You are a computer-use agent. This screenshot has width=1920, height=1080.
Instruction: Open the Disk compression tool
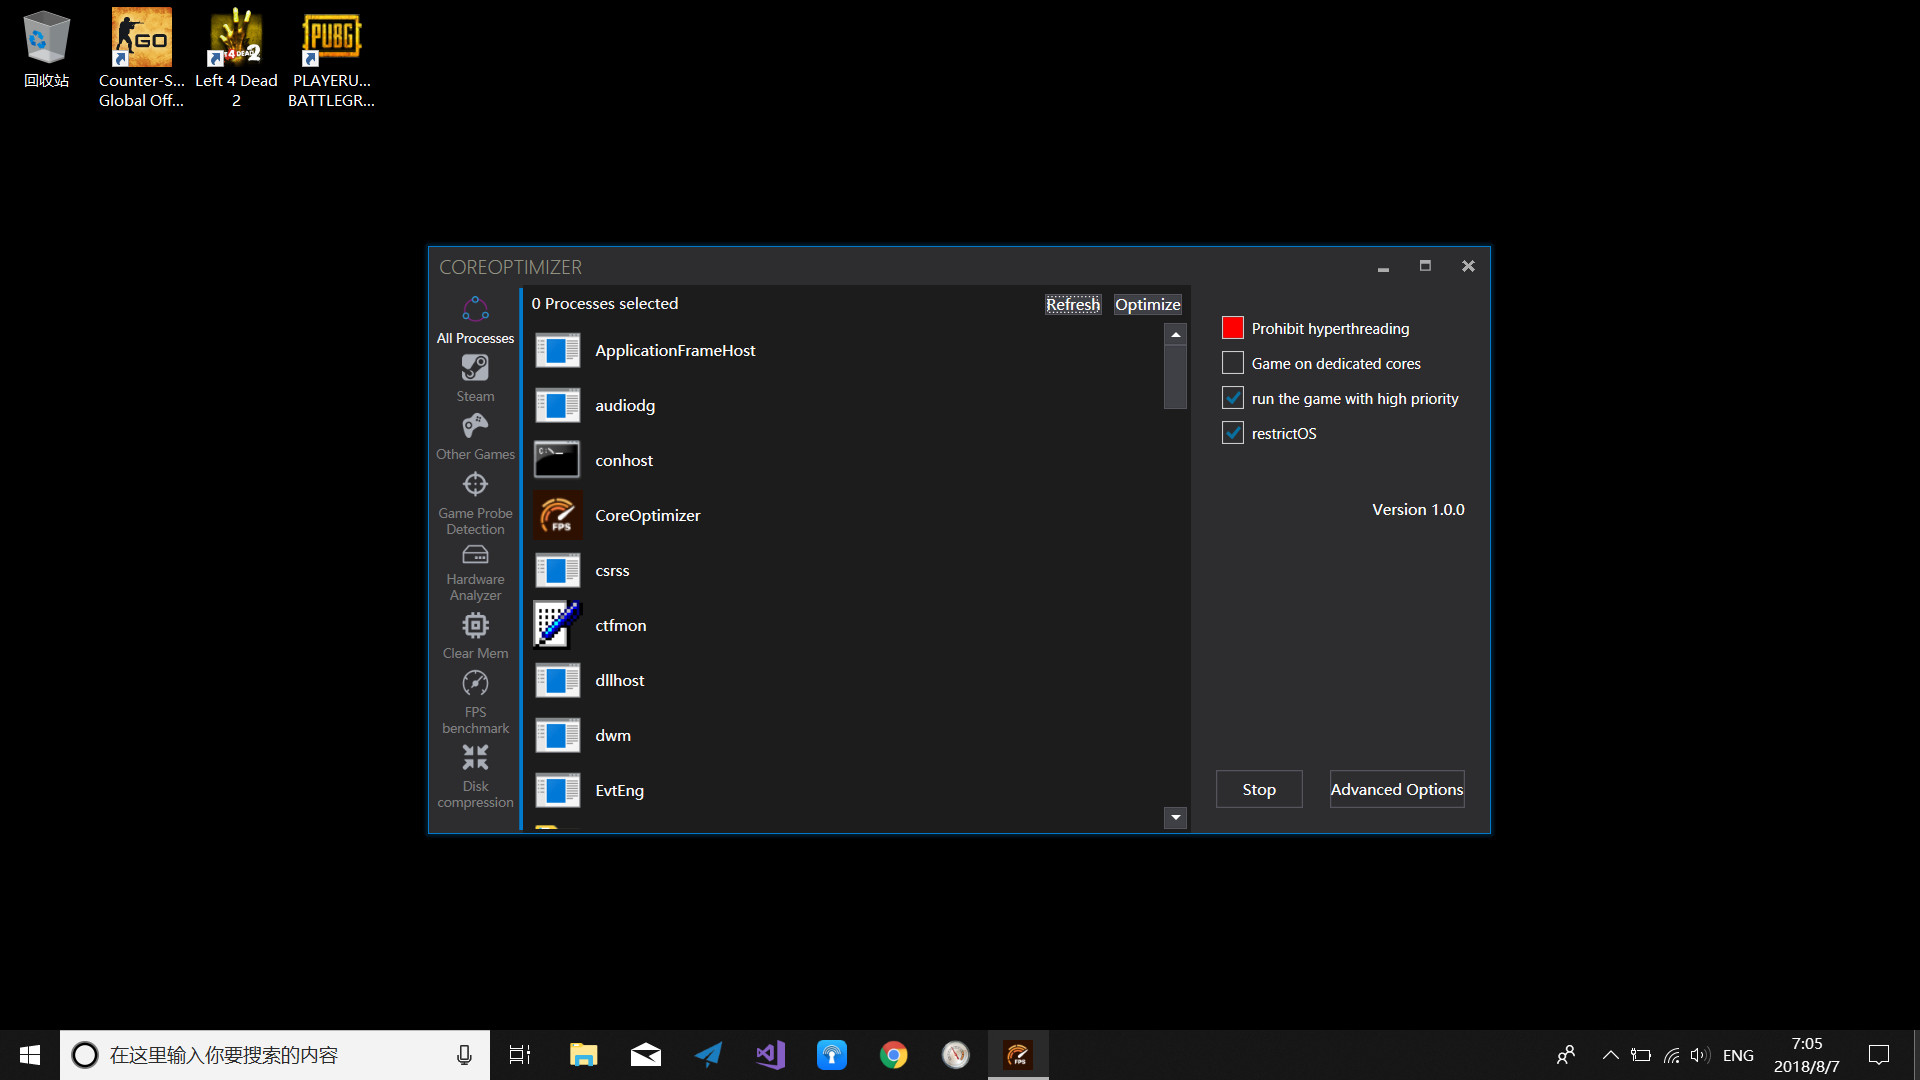coord(475,775)
